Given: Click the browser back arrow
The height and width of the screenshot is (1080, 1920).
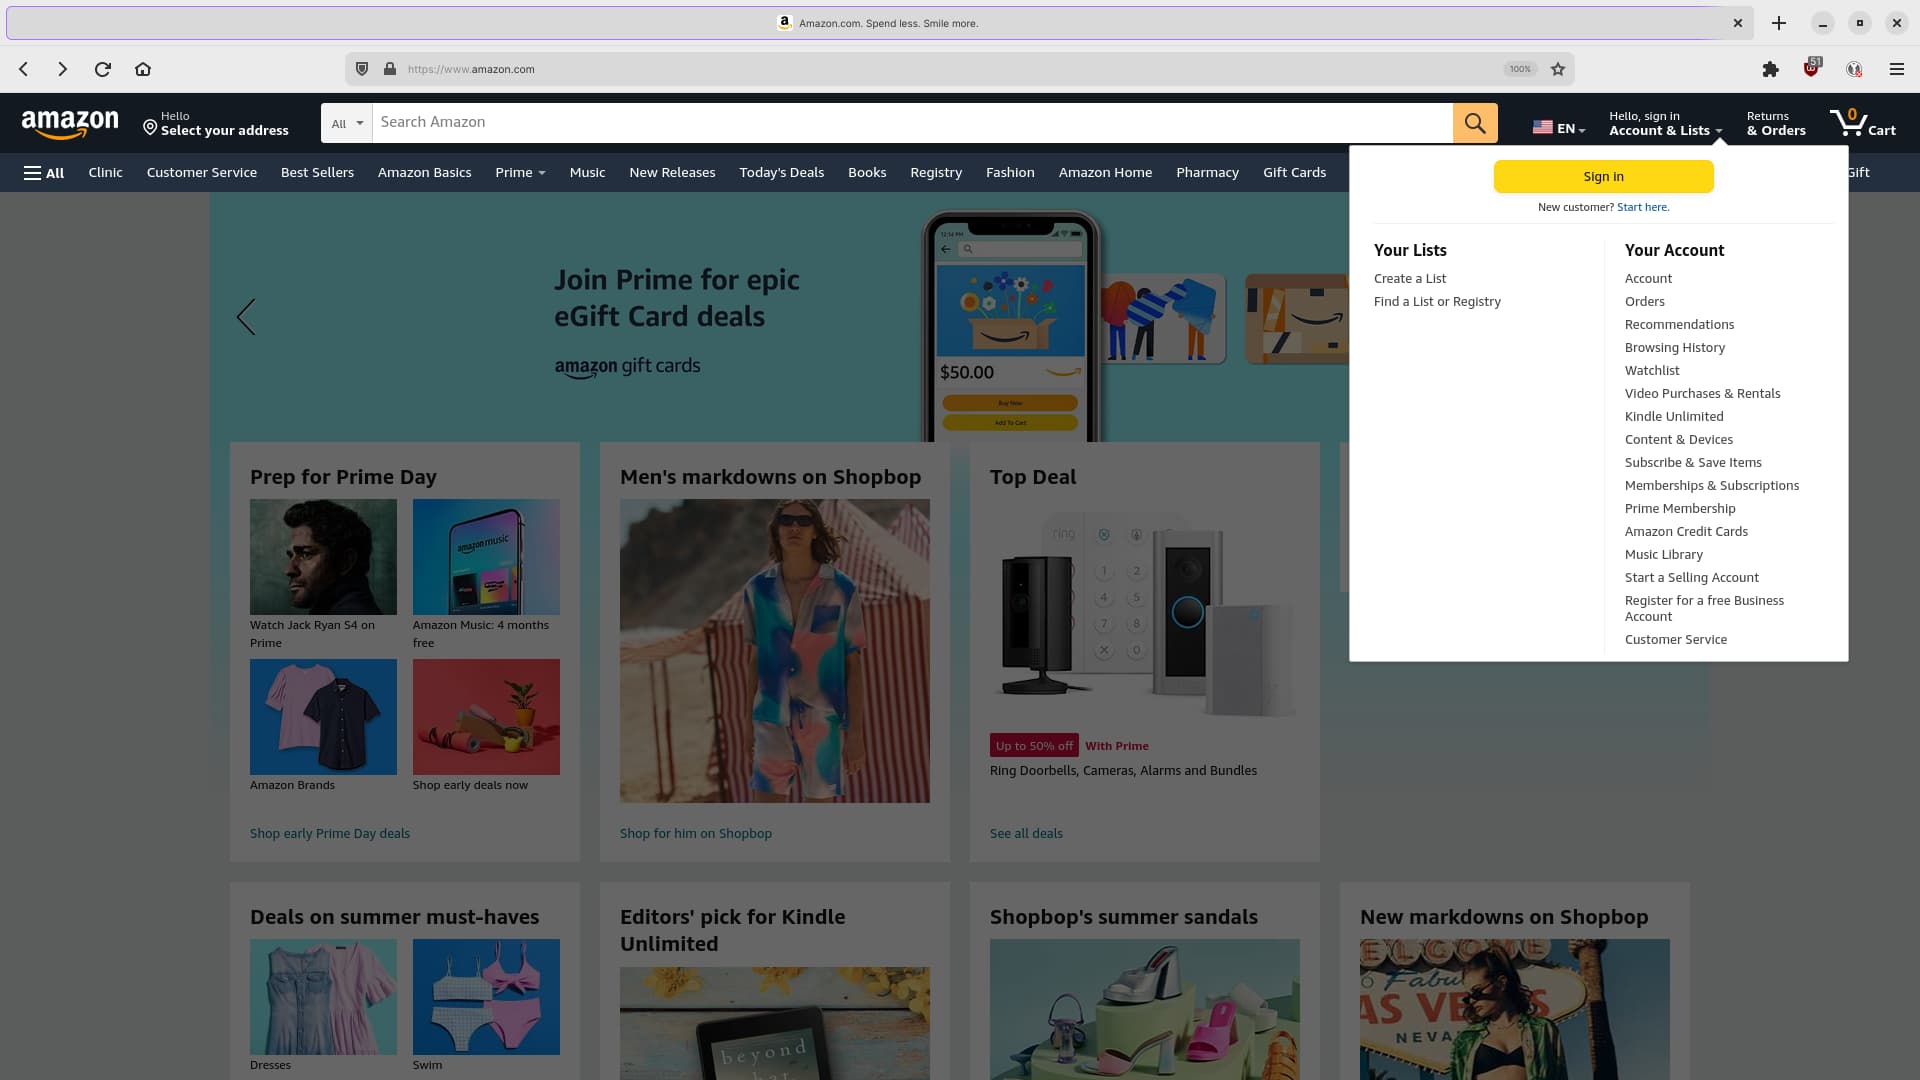Looking at the screenshot, I should point(24,69).
